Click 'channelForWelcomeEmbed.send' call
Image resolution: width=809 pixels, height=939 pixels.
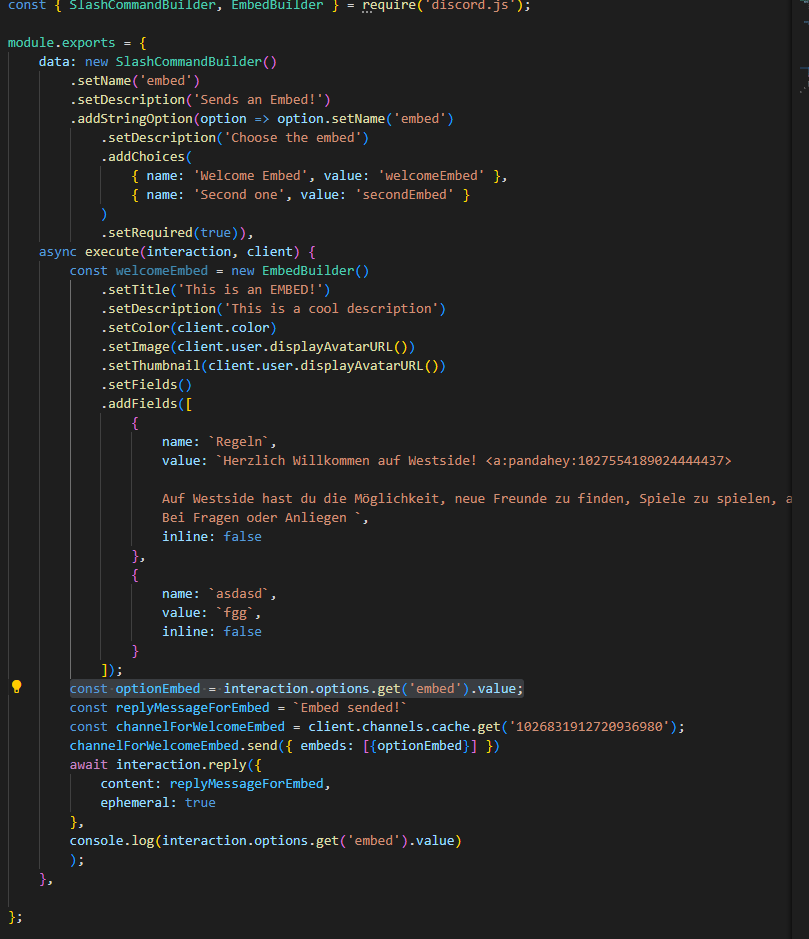point(173,746)
